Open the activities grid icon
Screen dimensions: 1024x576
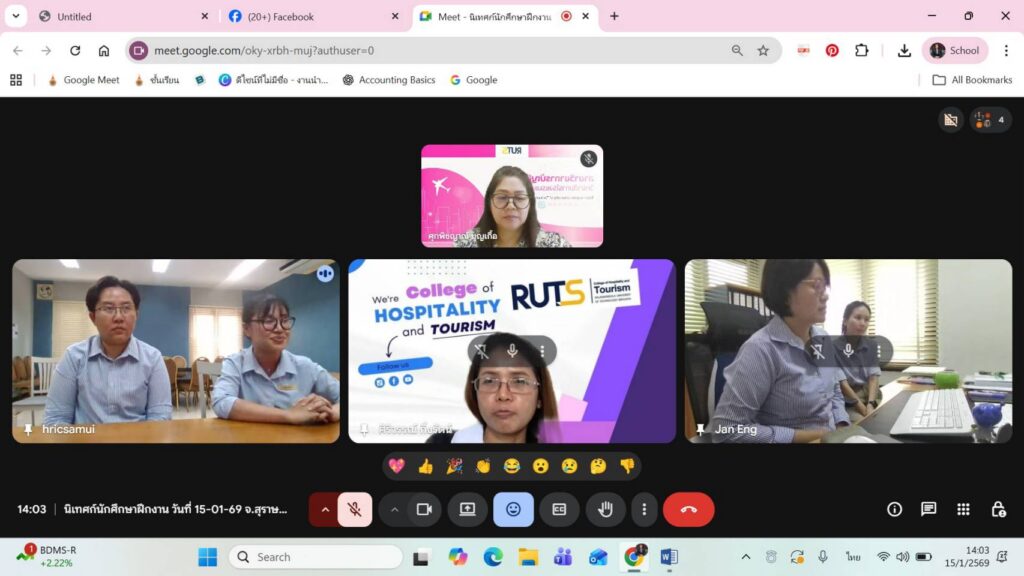(x=963, y=509)
